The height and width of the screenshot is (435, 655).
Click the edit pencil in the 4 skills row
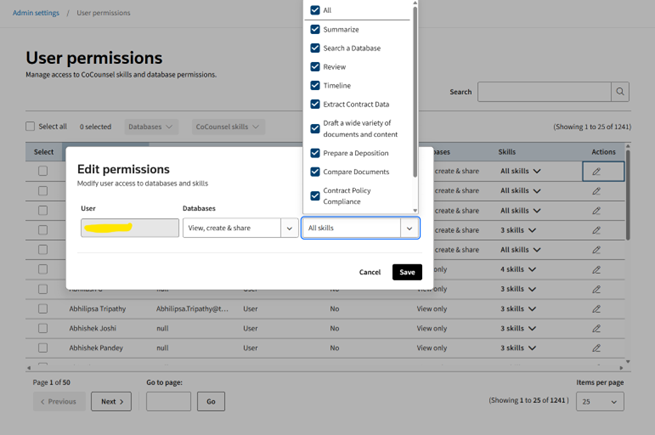pyautogui.click(x=596, y=270)
